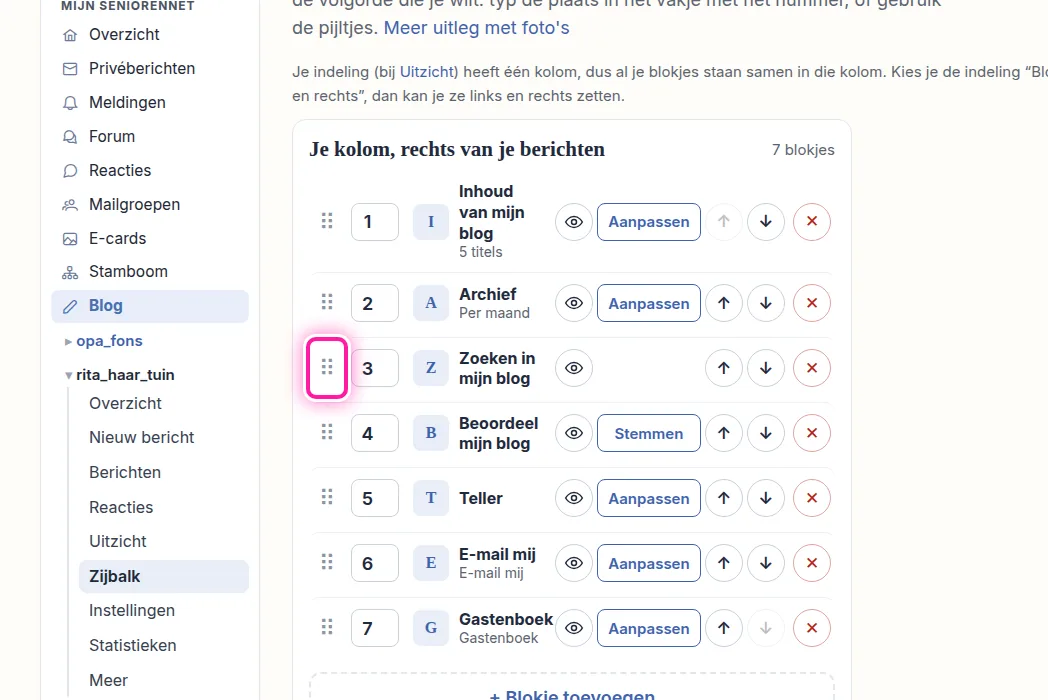1048x700 pixels.
Task: Open E-cards in the sidebar
Action: pyautogui.click(x=150, y=238)
